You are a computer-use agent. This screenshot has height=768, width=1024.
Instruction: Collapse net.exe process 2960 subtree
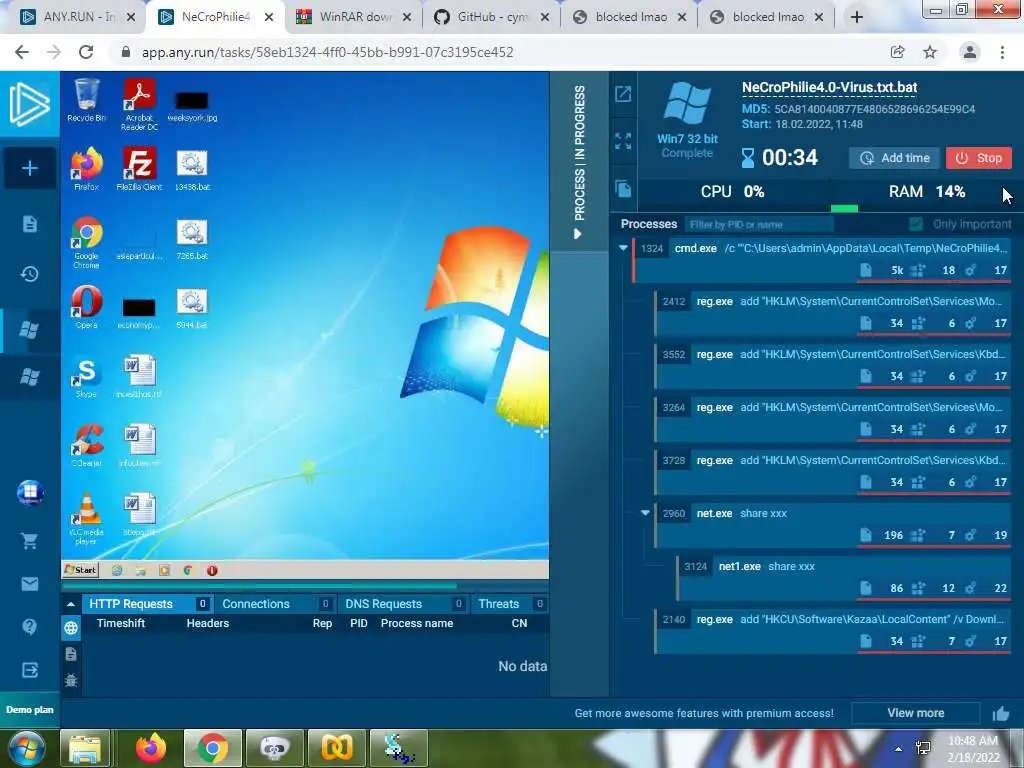[x=645, y=513]
